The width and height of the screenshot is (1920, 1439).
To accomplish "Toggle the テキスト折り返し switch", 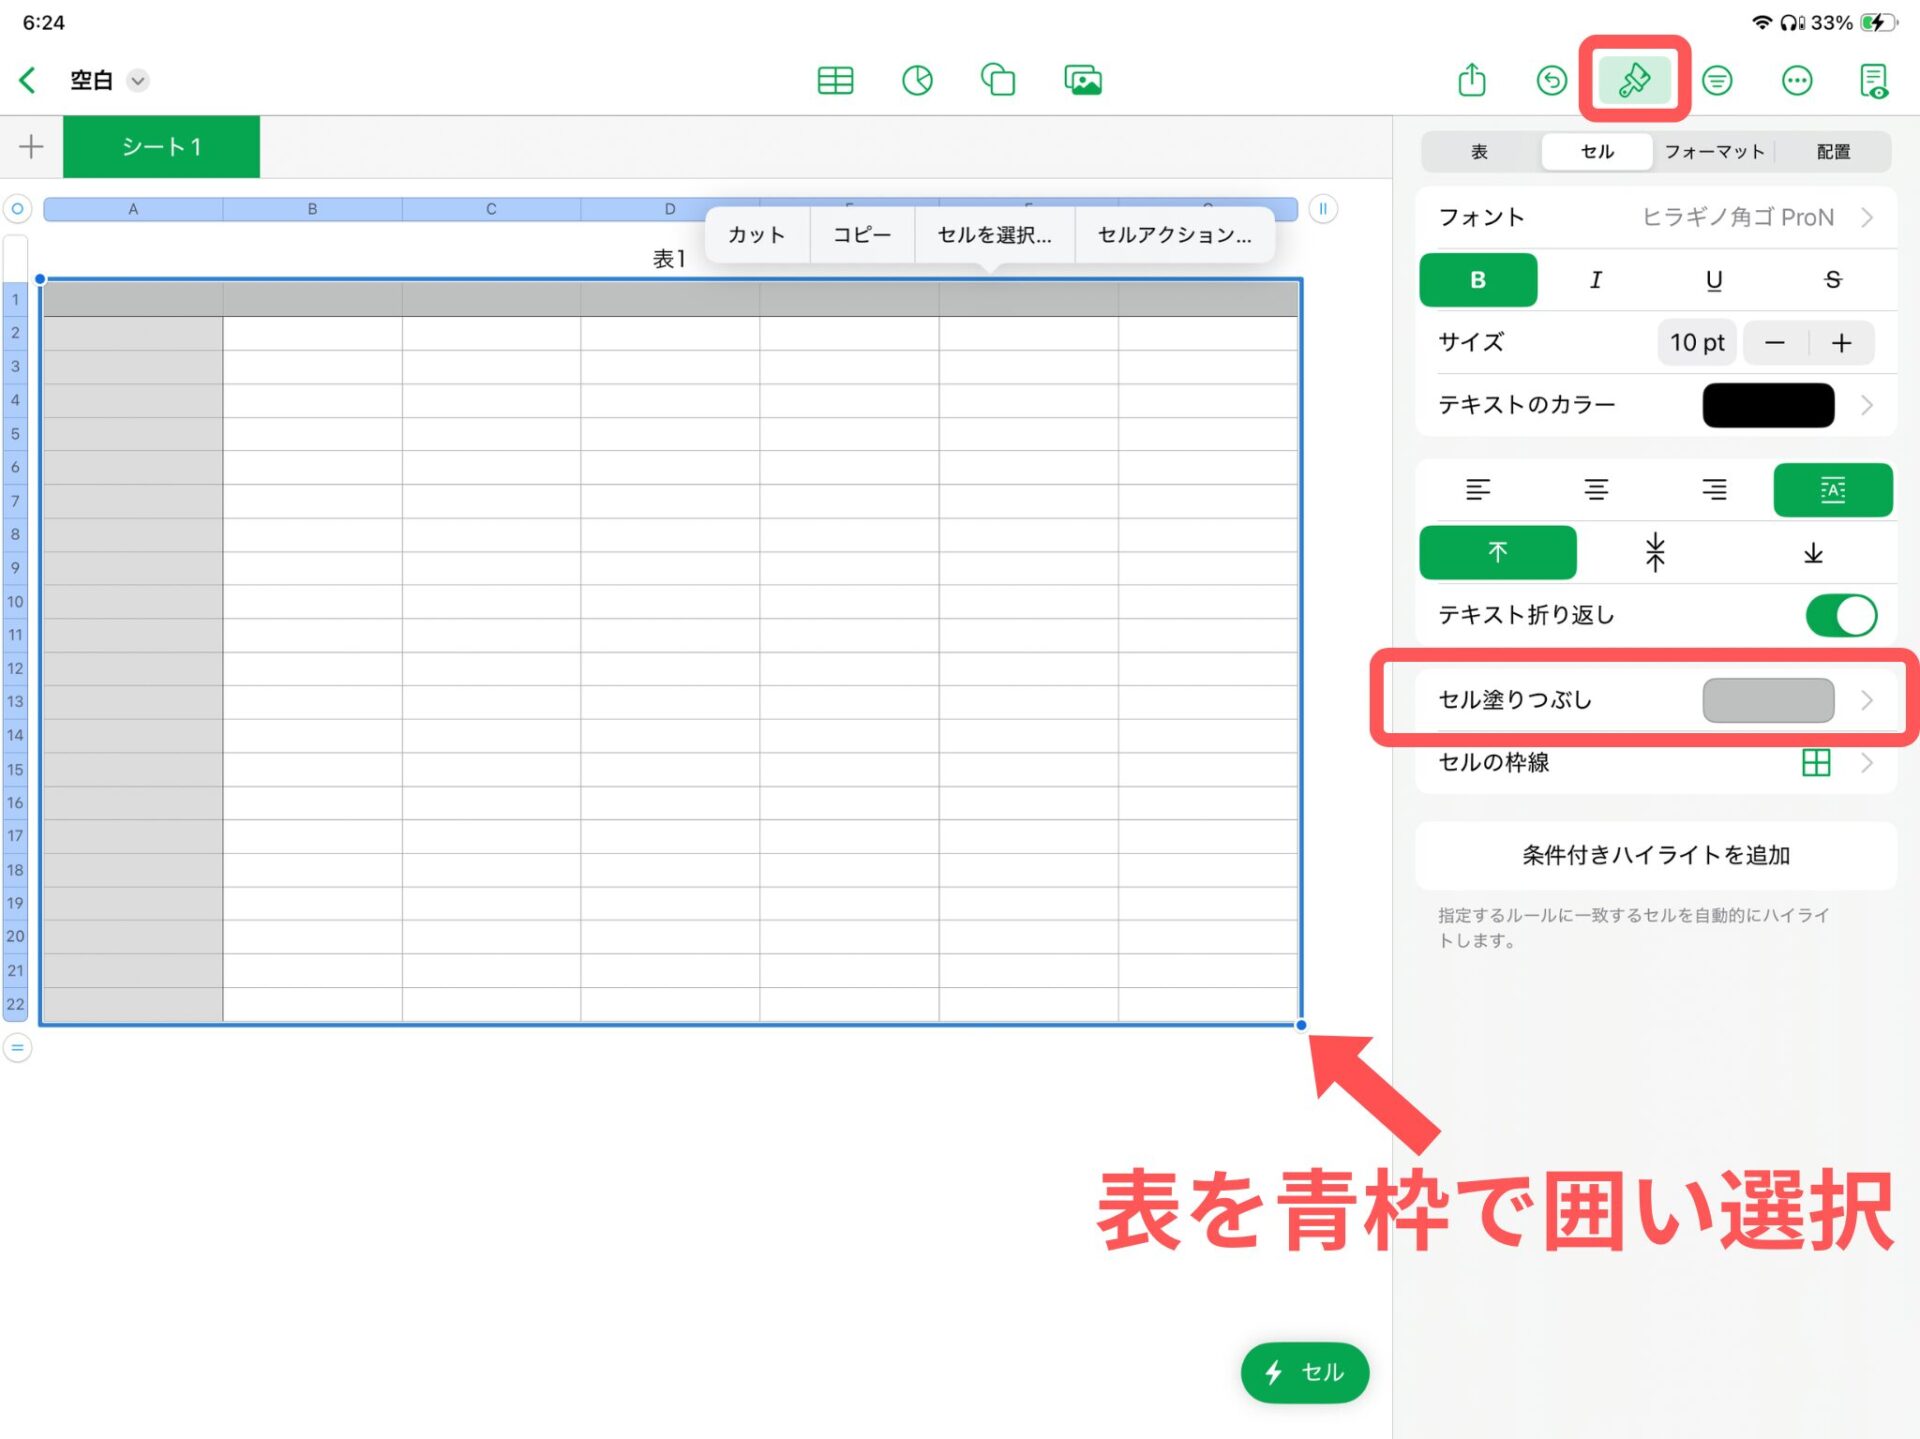I will click(1840, 615).
